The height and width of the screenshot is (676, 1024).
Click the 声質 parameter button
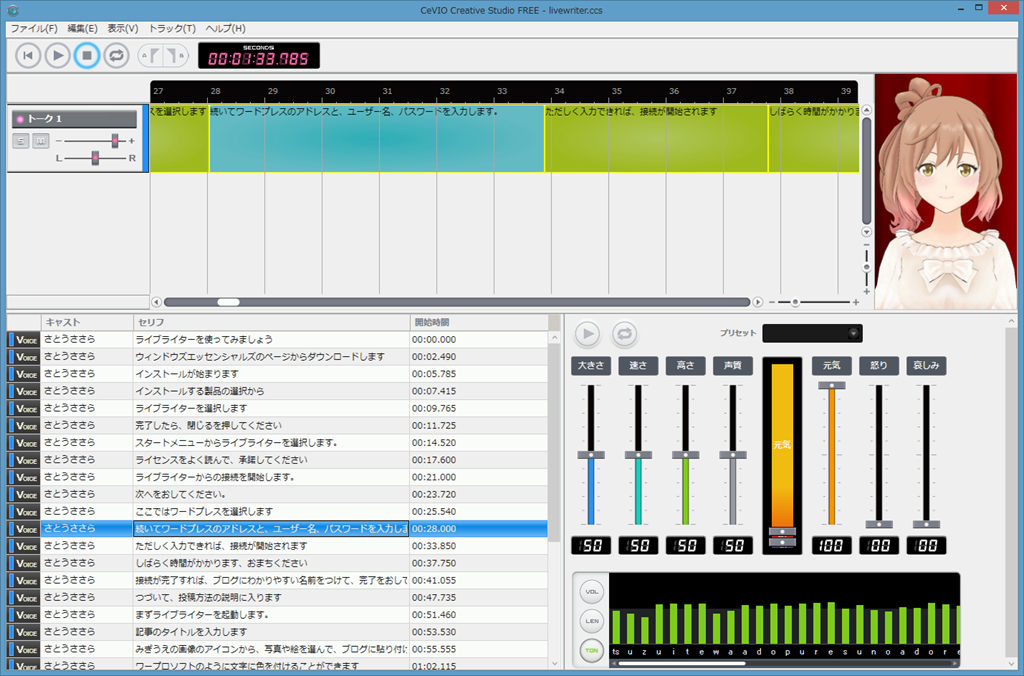pyautogui.click(x=733, y=366)
